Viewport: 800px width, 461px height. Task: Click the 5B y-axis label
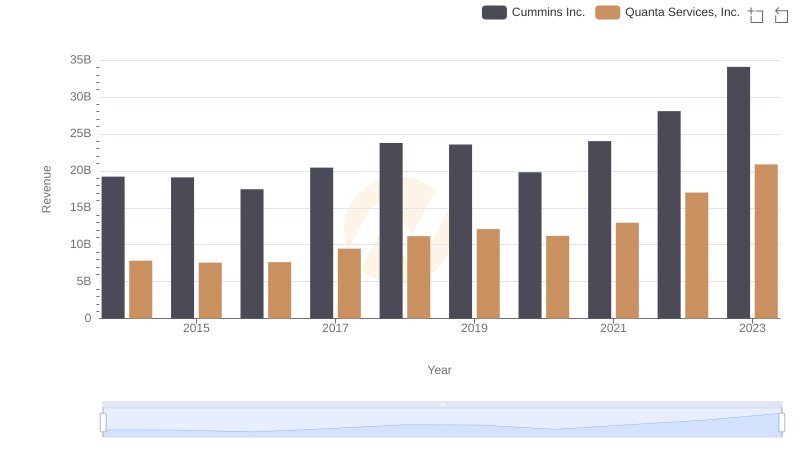pyautogui.click(x=84, y=281)
